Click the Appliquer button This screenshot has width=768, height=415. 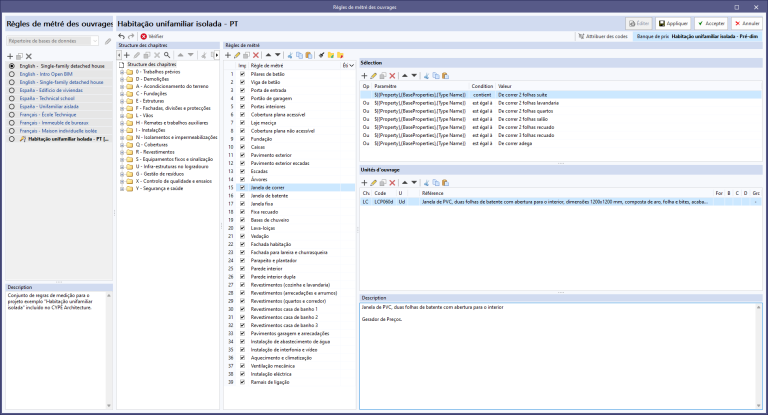click(673, 24)
